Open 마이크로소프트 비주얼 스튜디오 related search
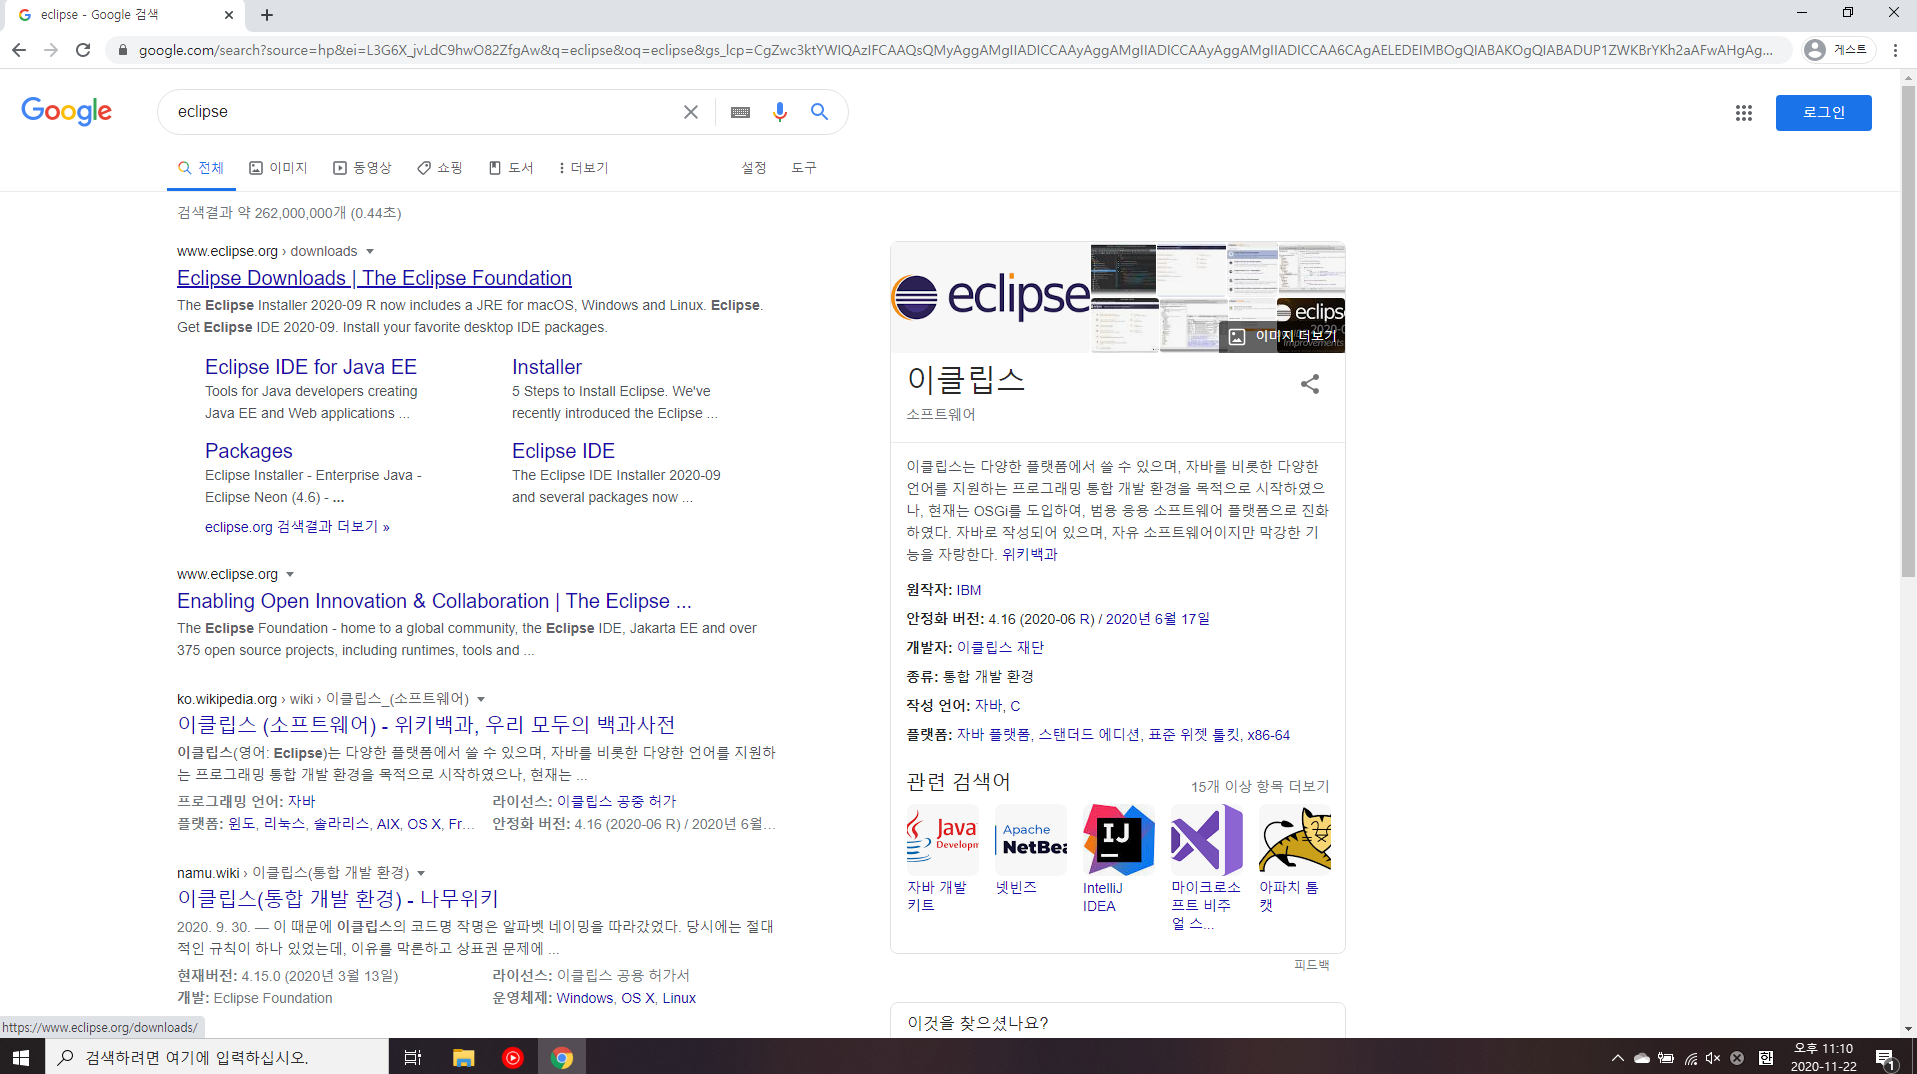This screenshot has height=1074, width=1917. 1206,868
